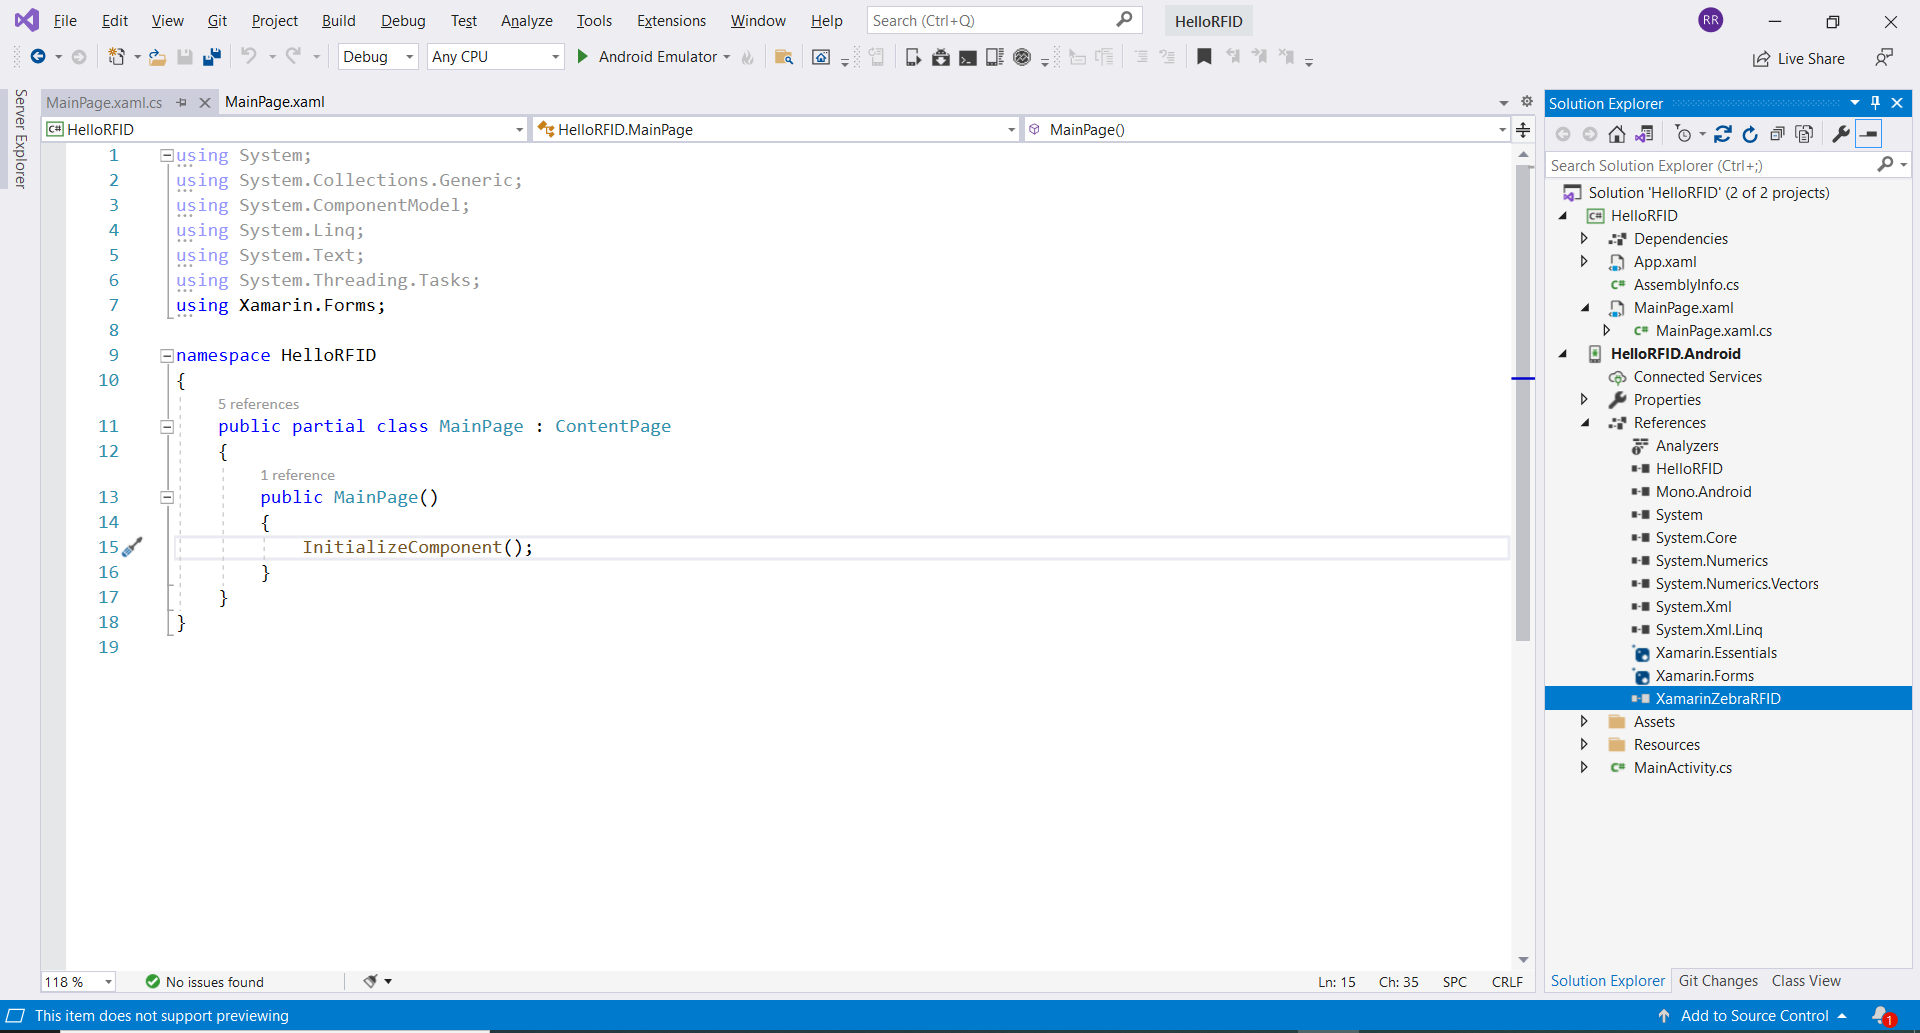
Task: Click the Live Share button
Action: (x=1799, y=59)
